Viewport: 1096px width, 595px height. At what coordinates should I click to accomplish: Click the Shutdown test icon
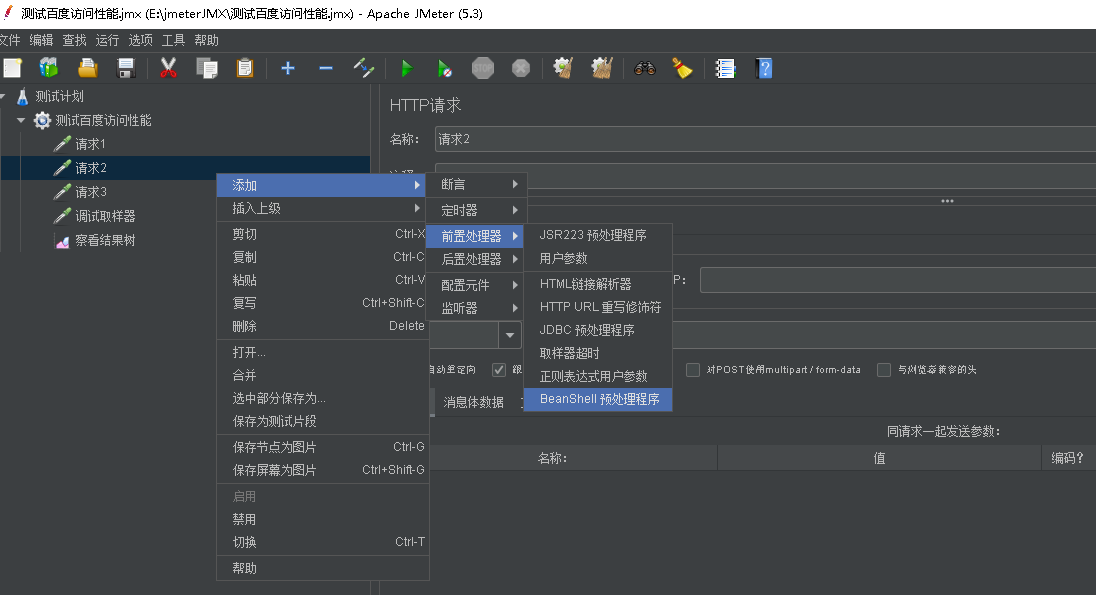pos(521,68)
